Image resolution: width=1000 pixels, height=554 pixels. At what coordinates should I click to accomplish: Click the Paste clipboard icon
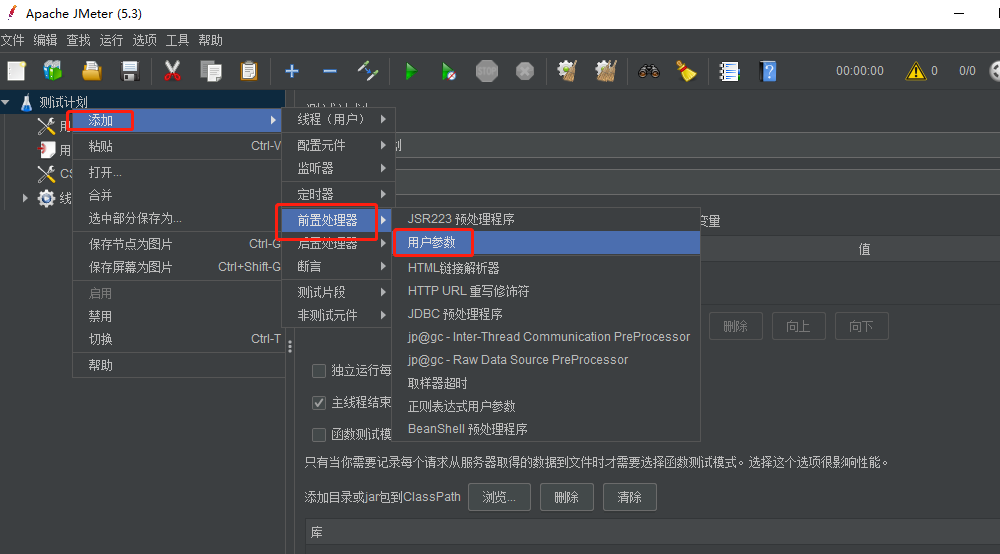pyautogui.click(x=249, y=71)
